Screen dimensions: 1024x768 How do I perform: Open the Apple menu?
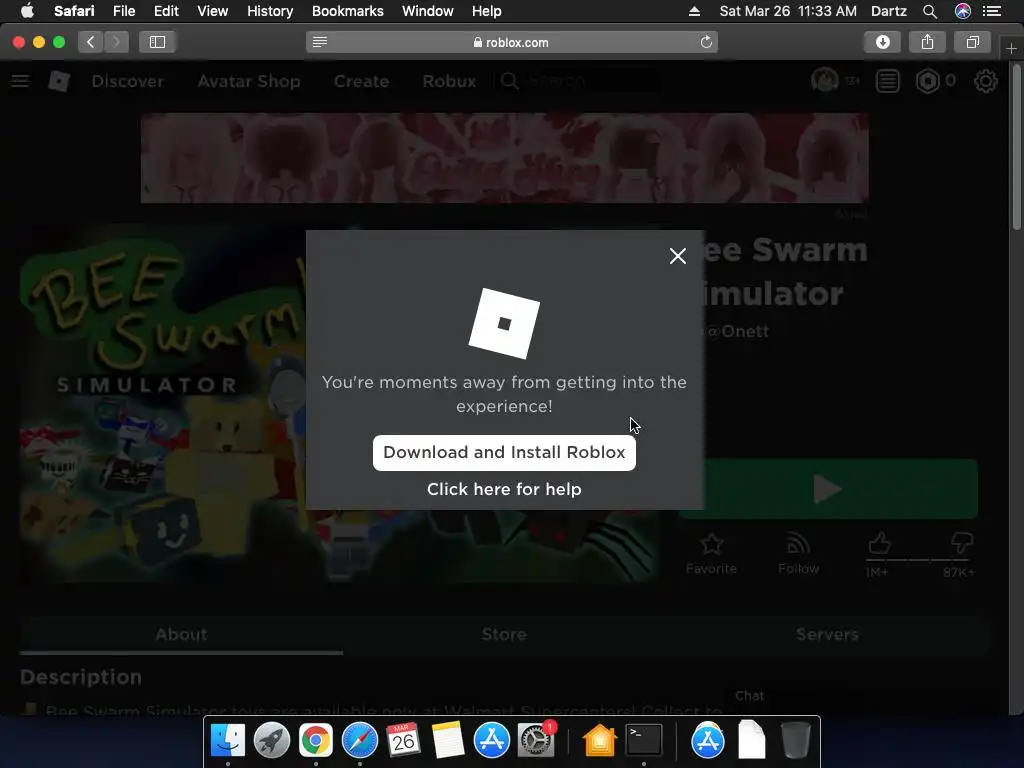click(x=27, y=11)
